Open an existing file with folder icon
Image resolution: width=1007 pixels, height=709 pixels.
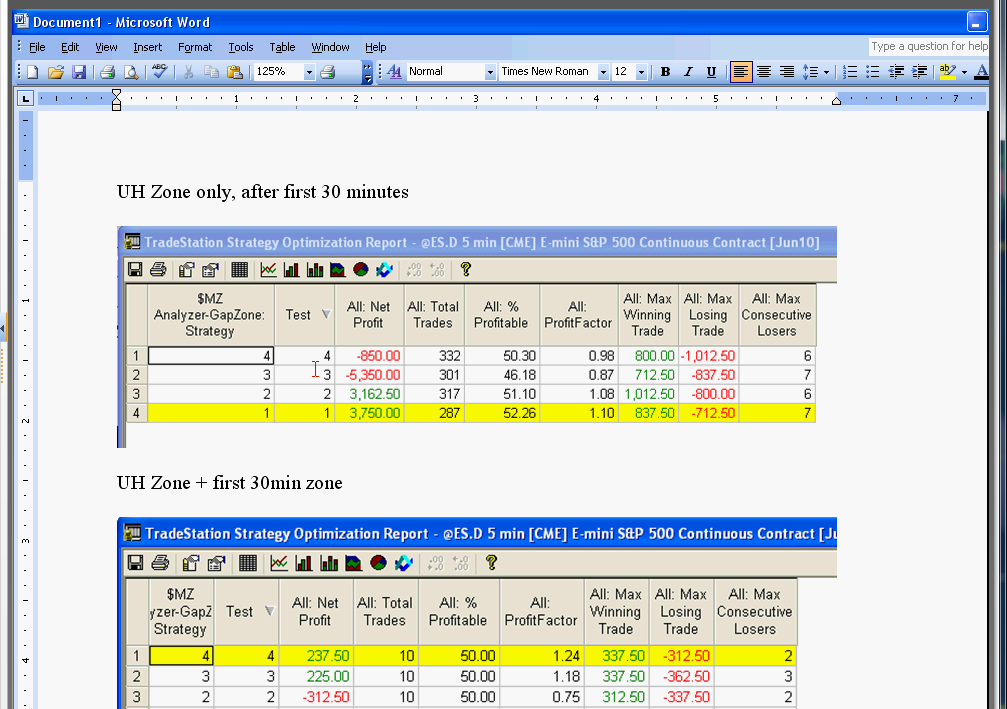click(x=56, y=72)
